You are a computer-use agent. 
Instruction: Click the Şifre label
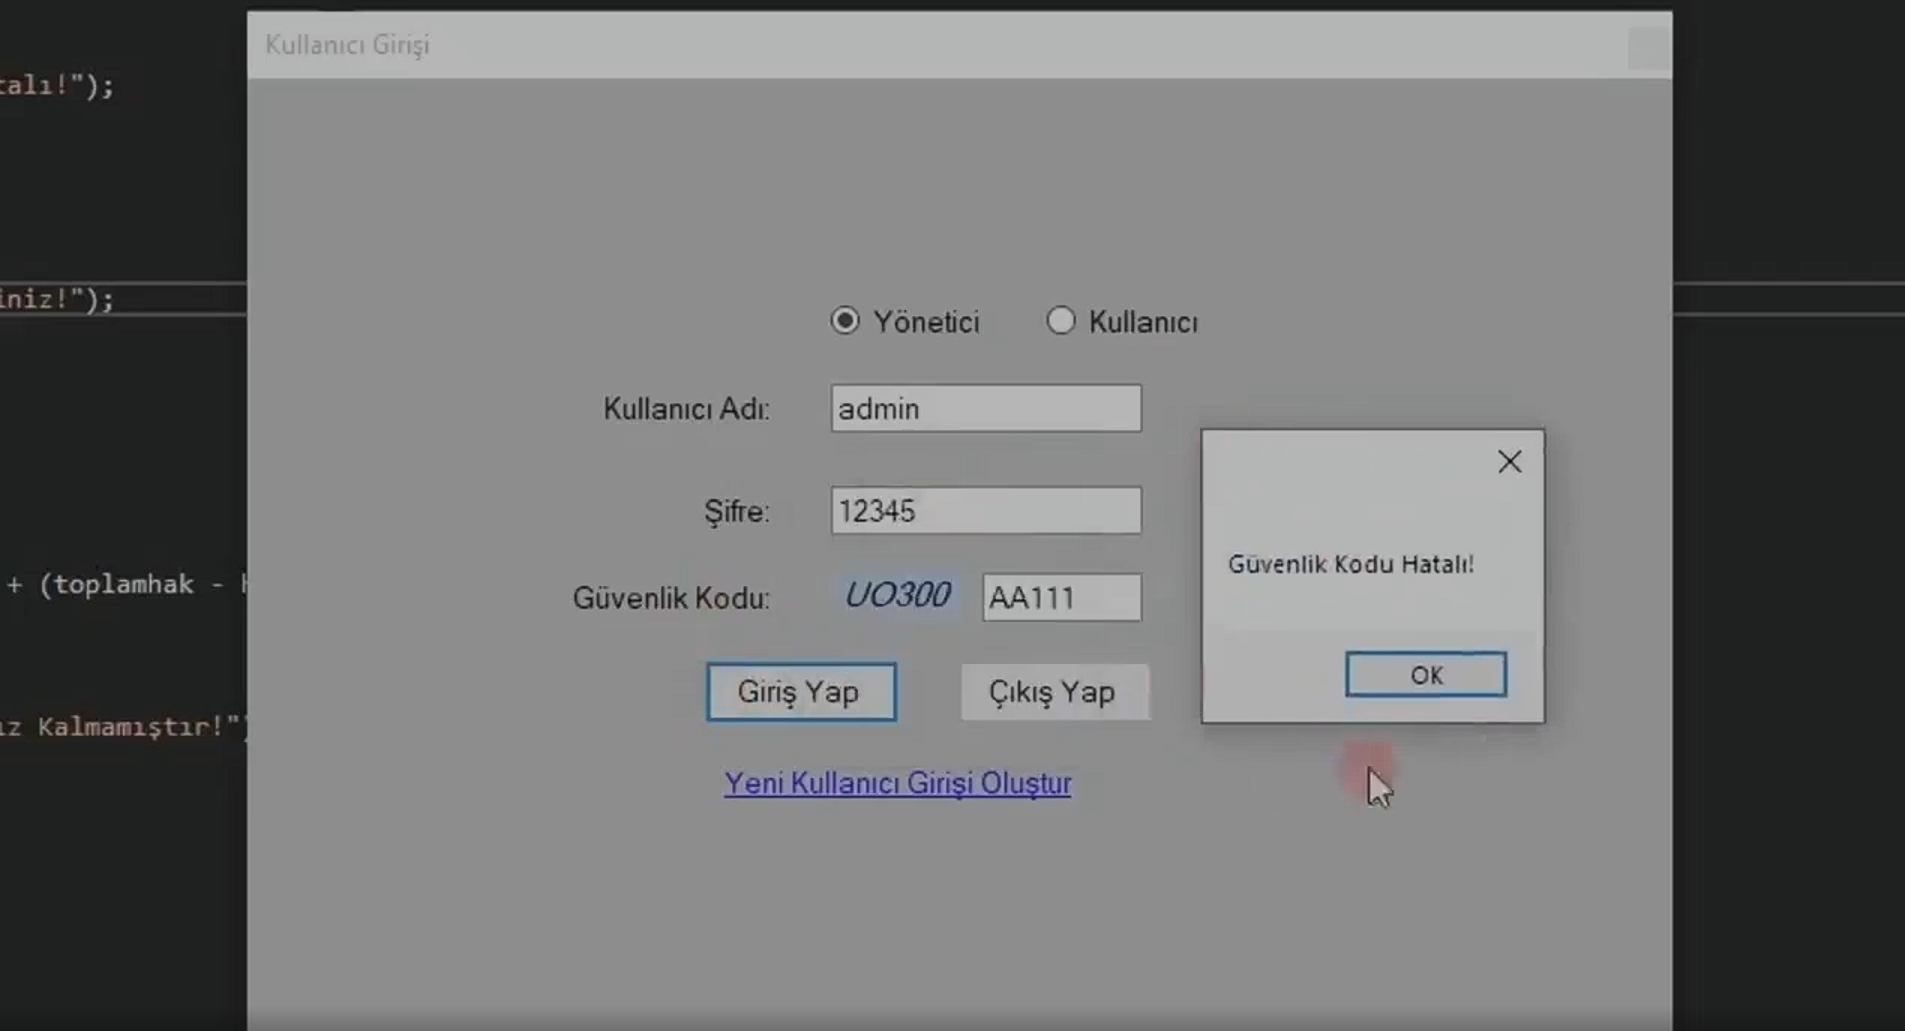736,511
